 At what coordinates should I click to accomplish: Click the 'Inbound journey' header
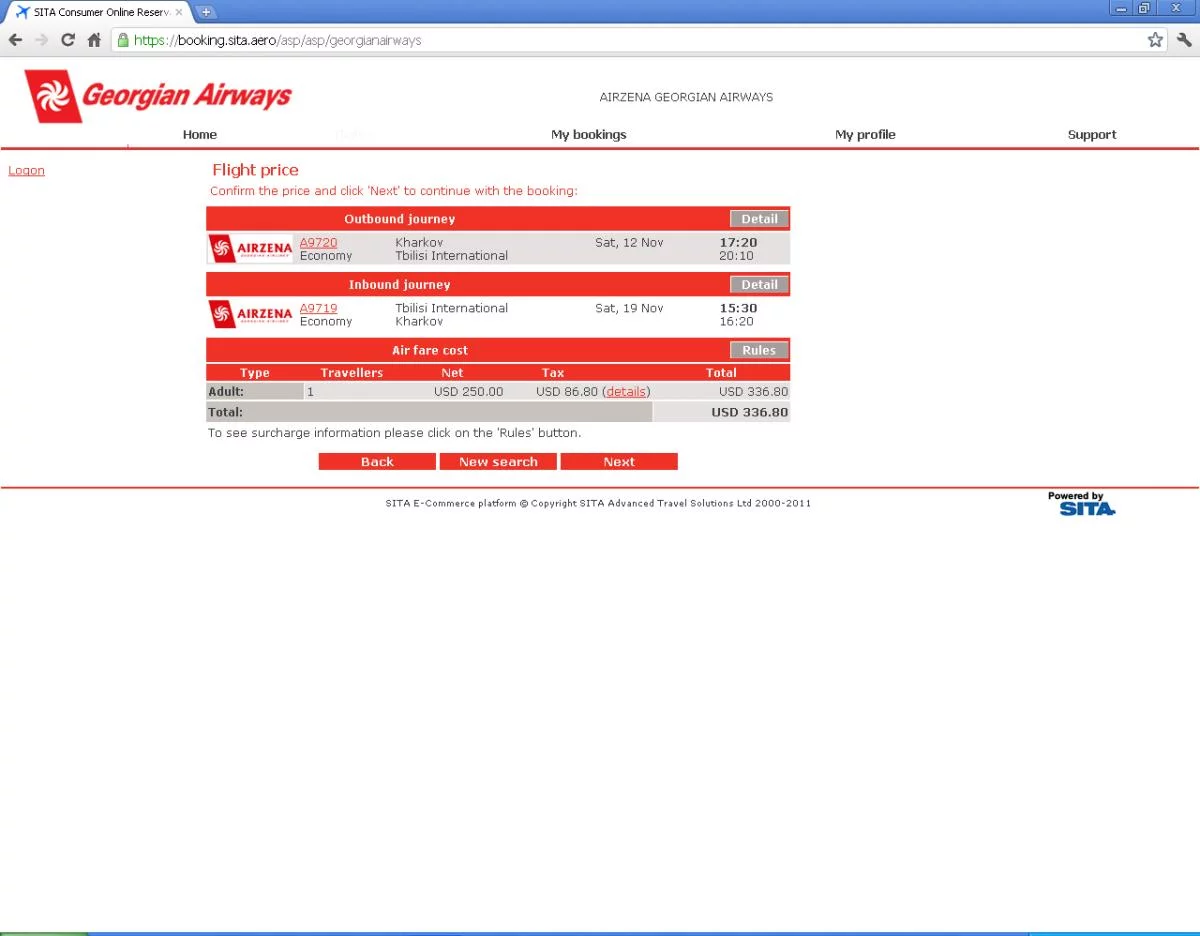pos(400,285)
